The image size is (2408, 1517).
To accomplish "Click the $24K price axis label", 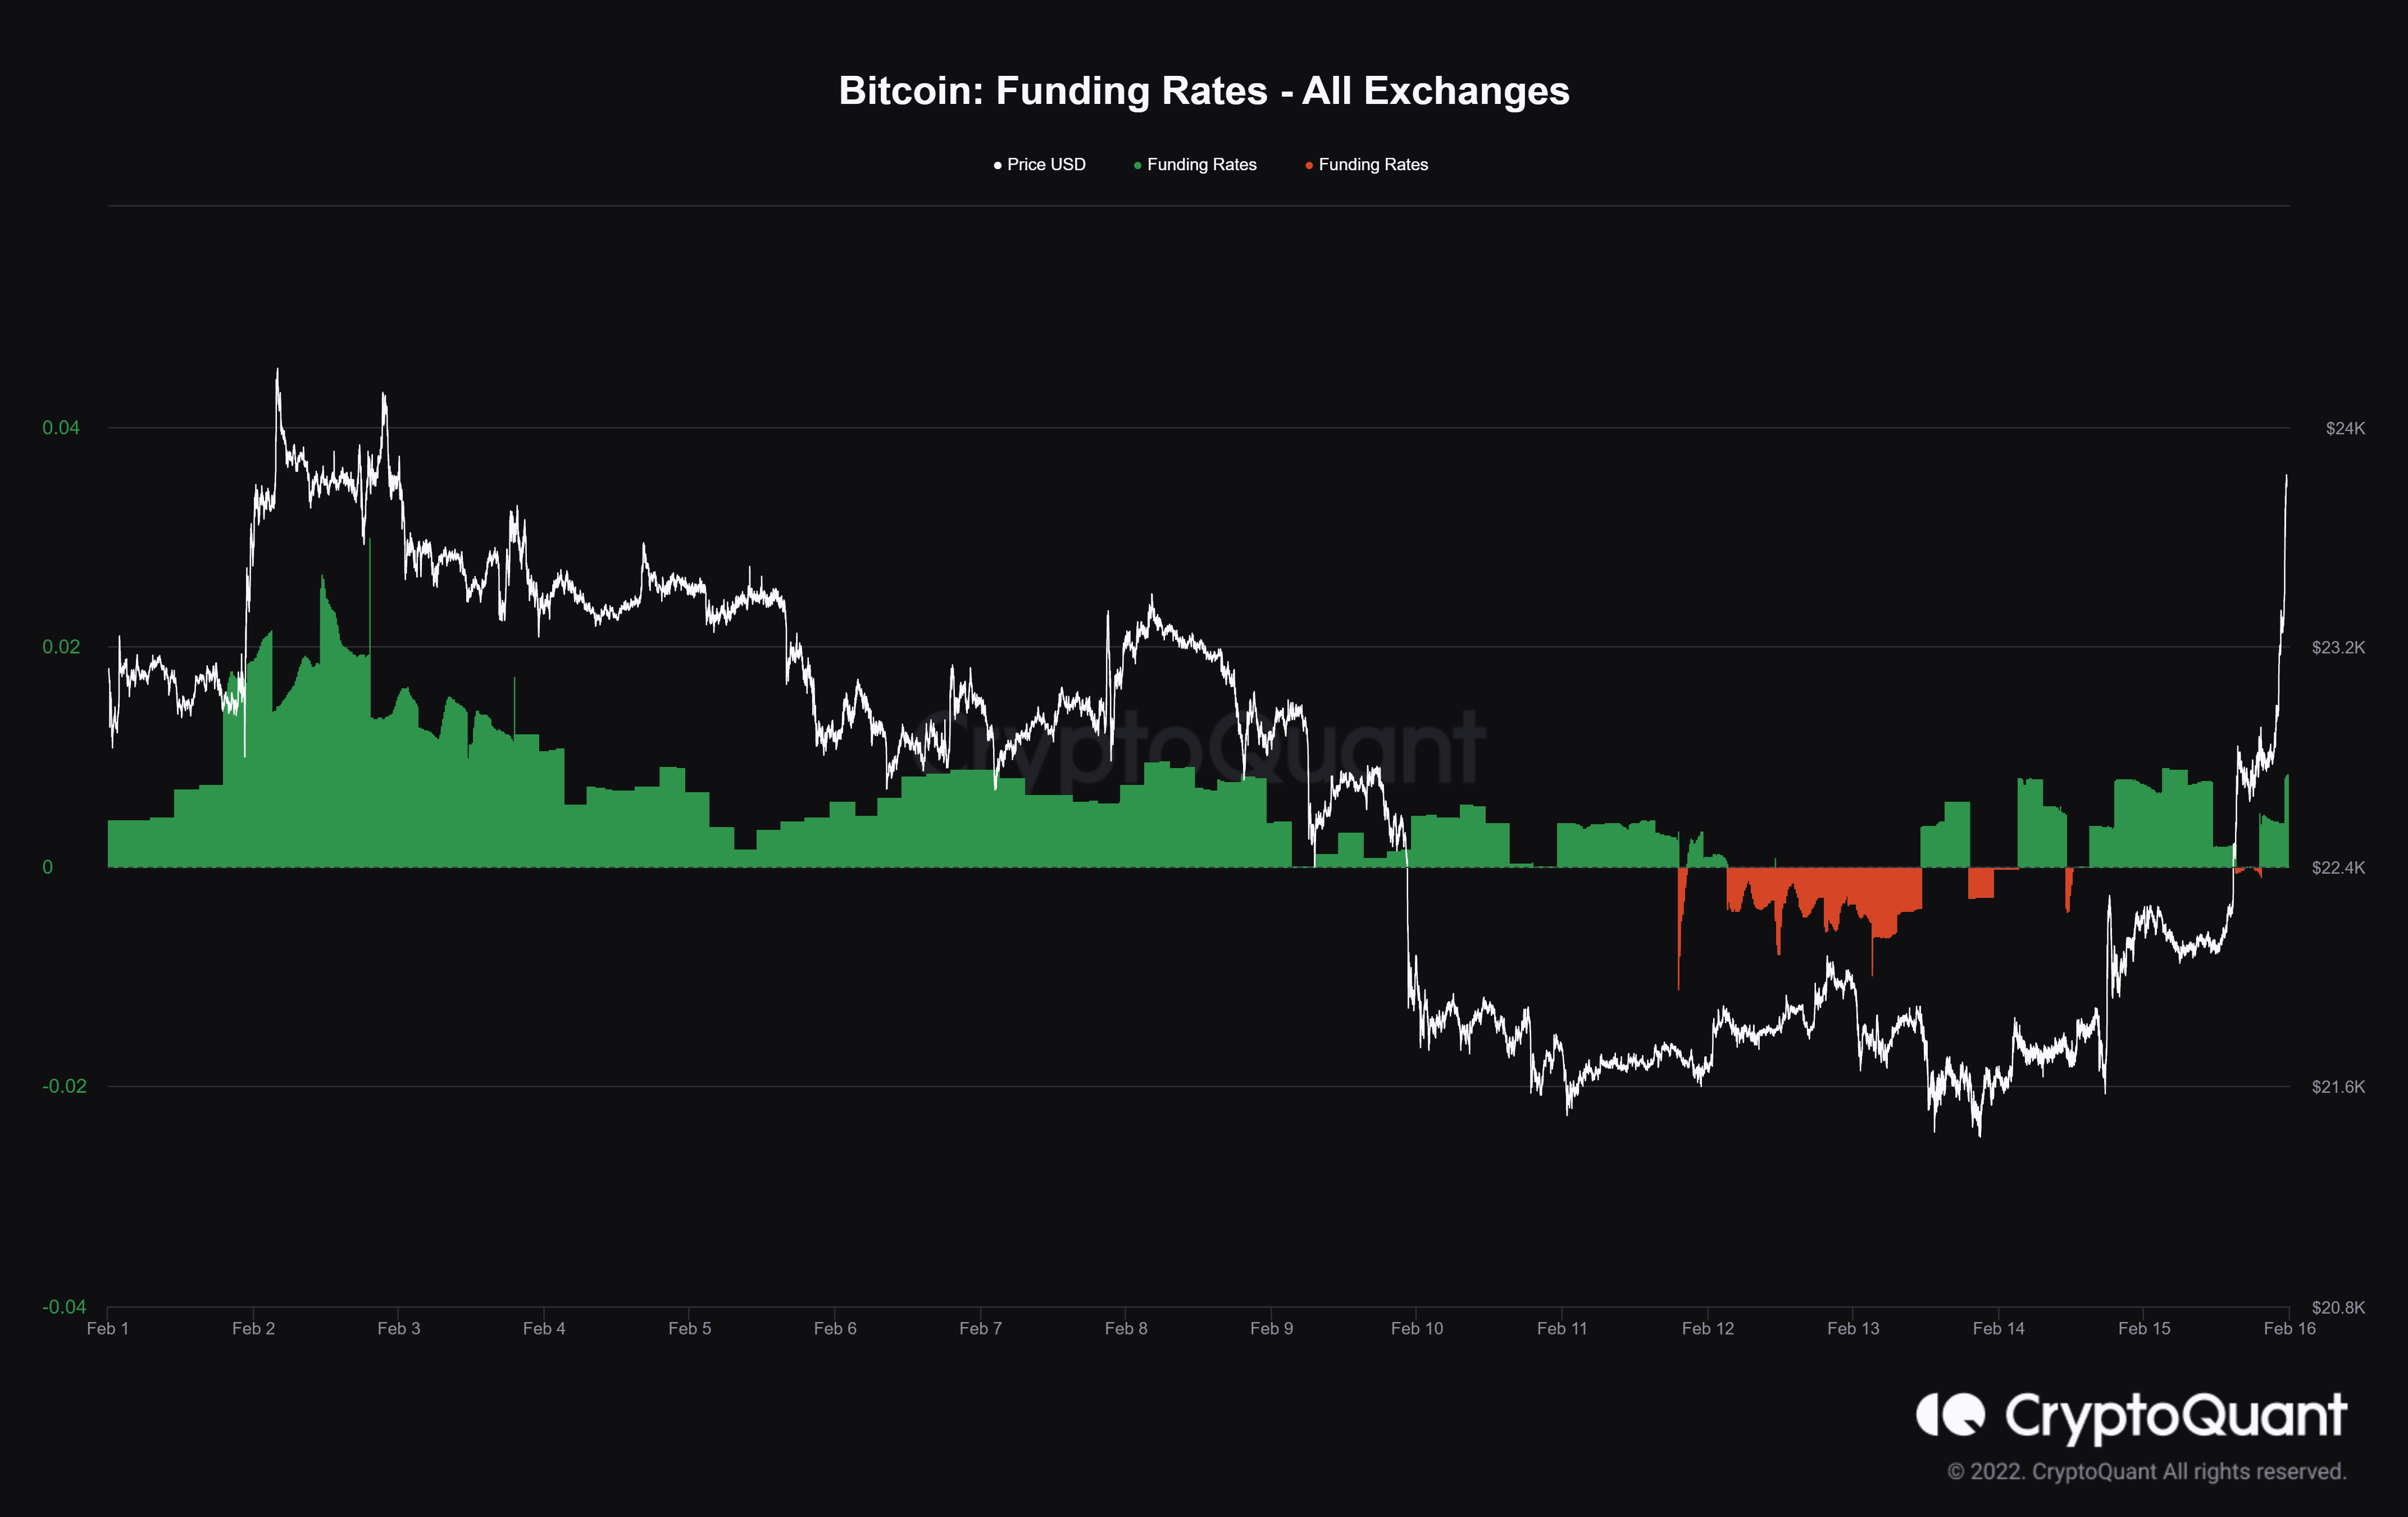I will 2345,428.
